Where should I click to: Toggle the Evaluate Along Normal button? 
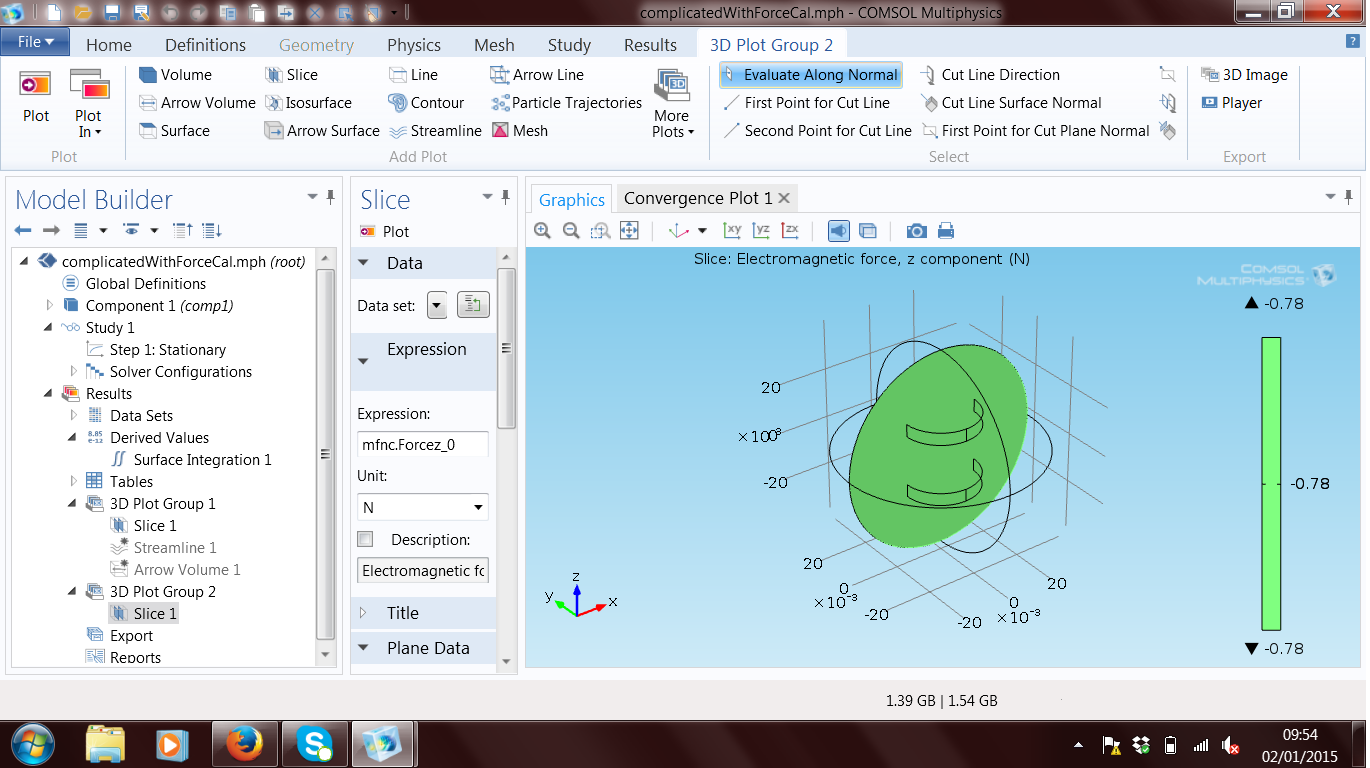pyautogui.click(x=810, y=75)
